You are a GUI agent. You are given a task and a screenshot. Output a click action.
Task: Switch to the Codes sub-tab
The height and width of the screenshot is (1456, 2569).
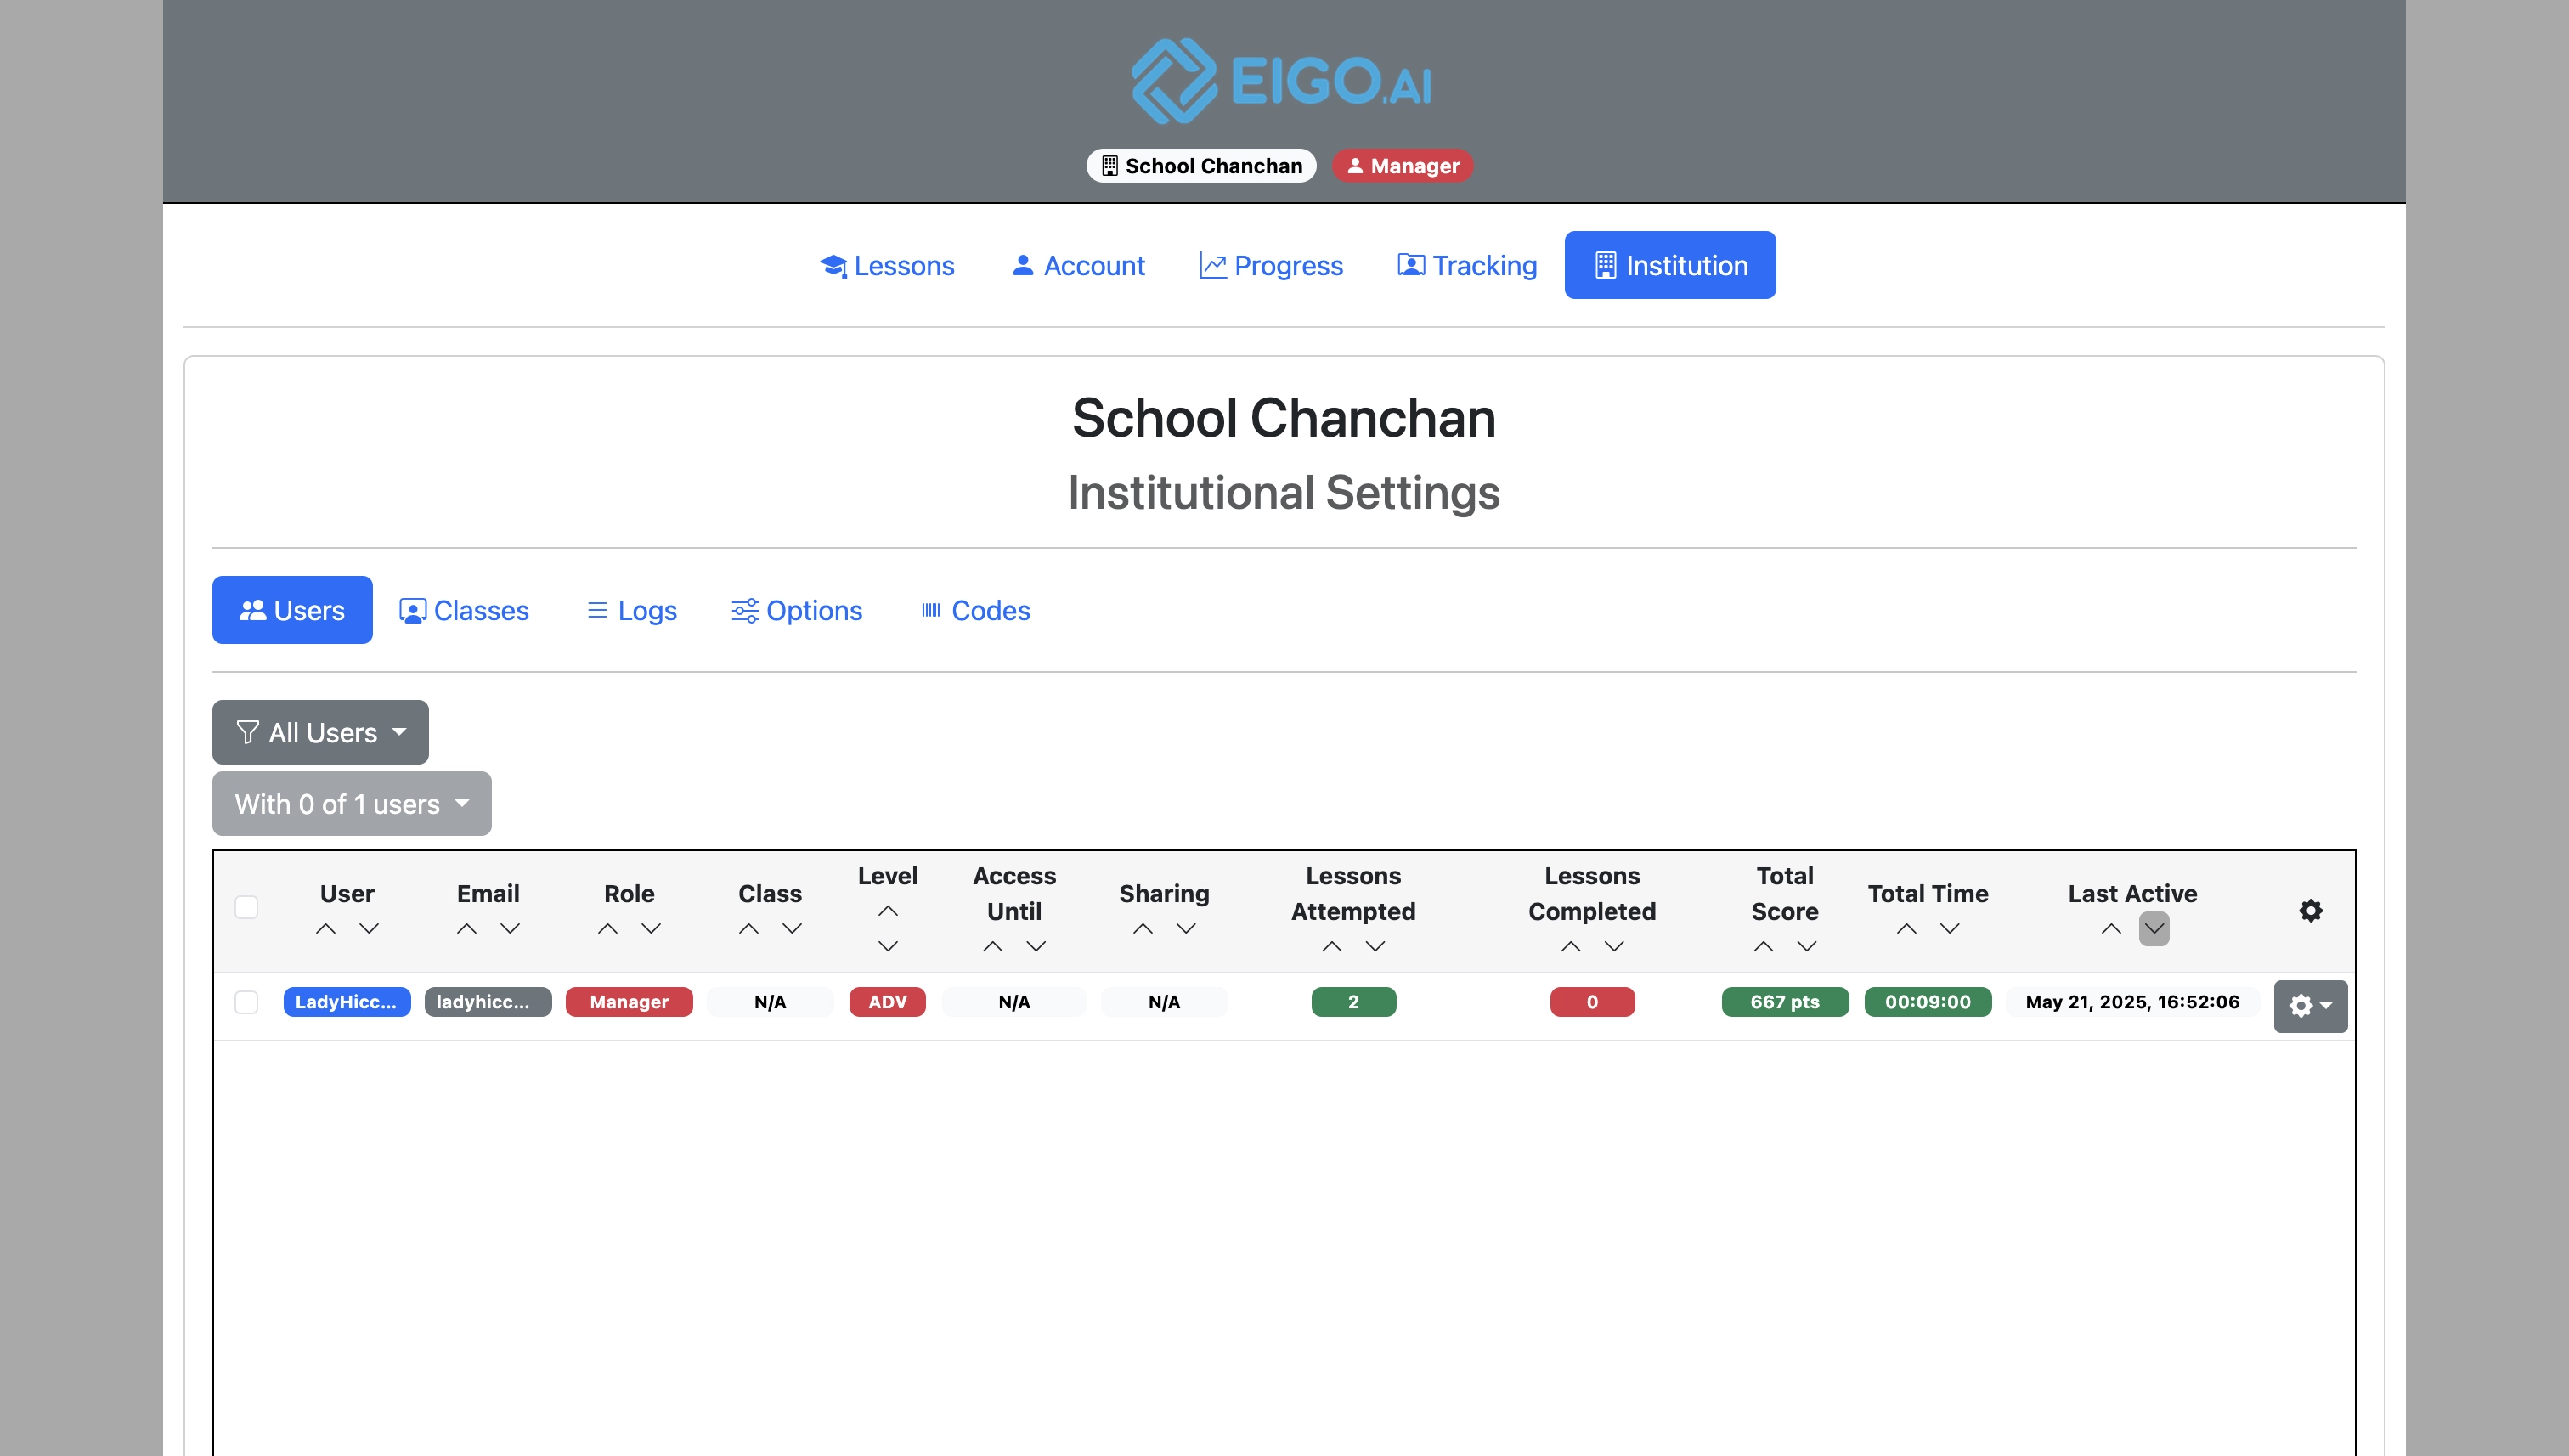pyautogui.click(x=975, y=610)
